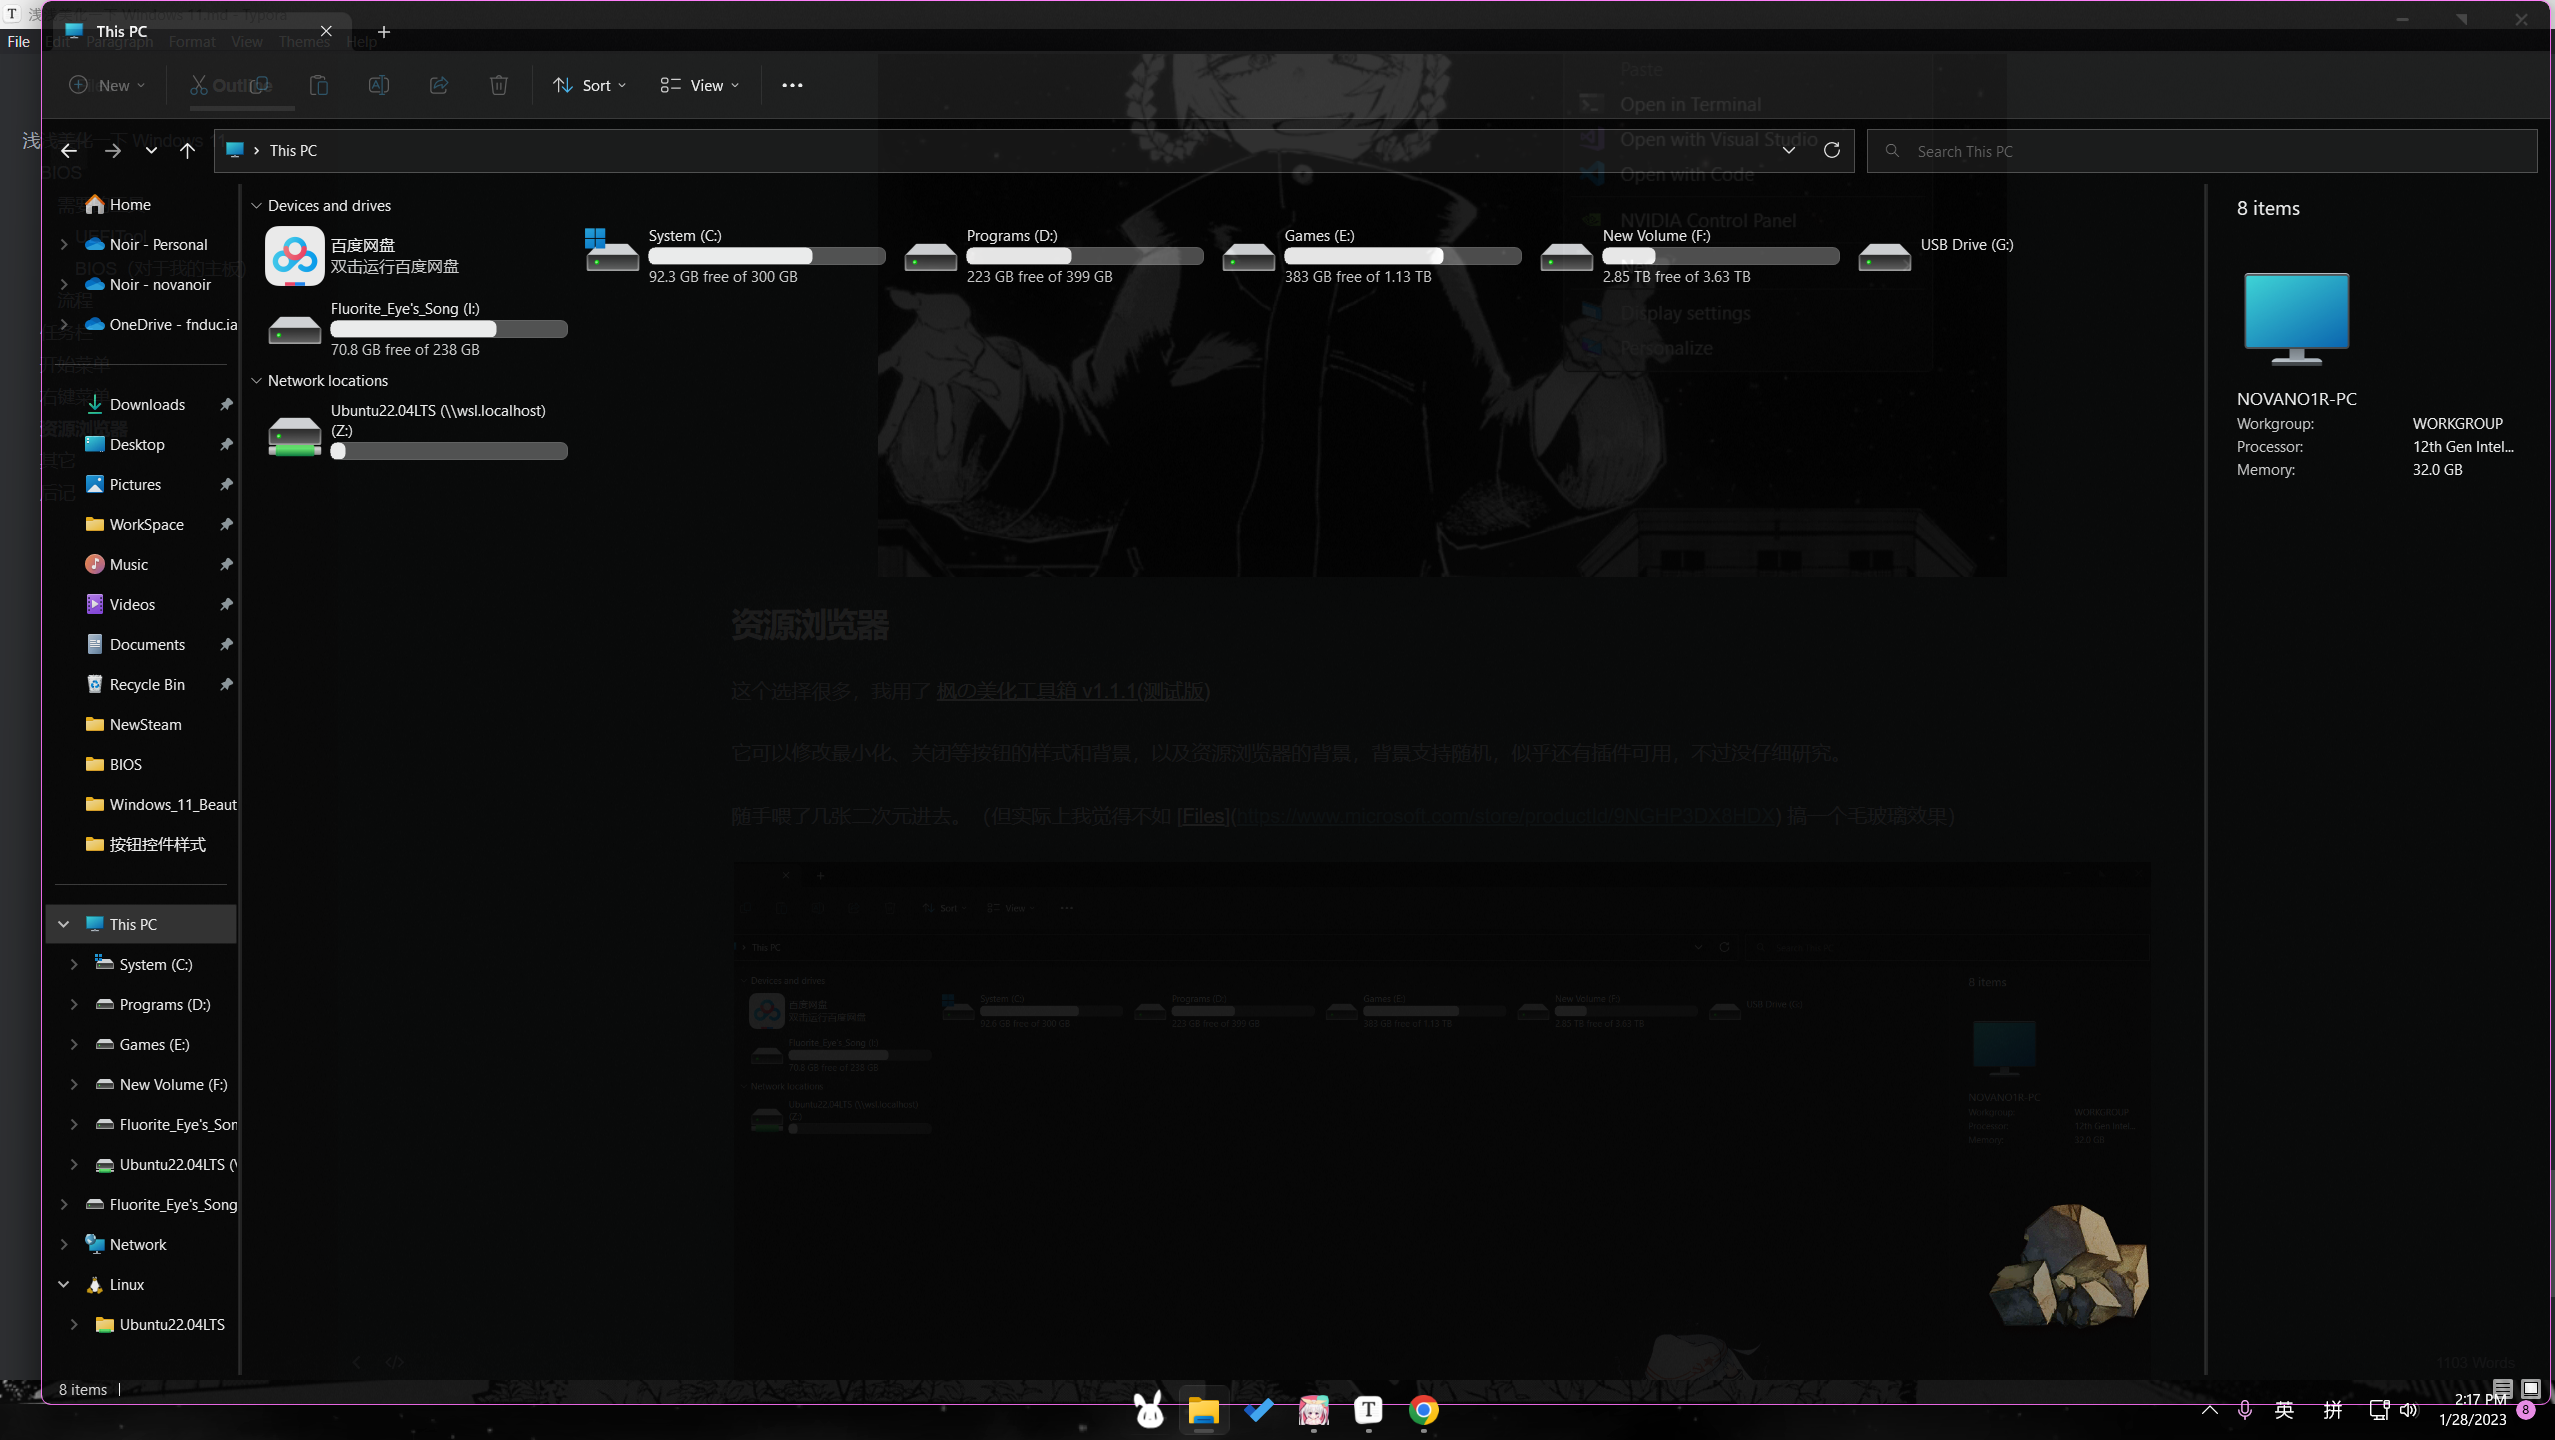Open the View dropdown menu
Viewport: 2555px width, 1440px height.
[700, 85]
